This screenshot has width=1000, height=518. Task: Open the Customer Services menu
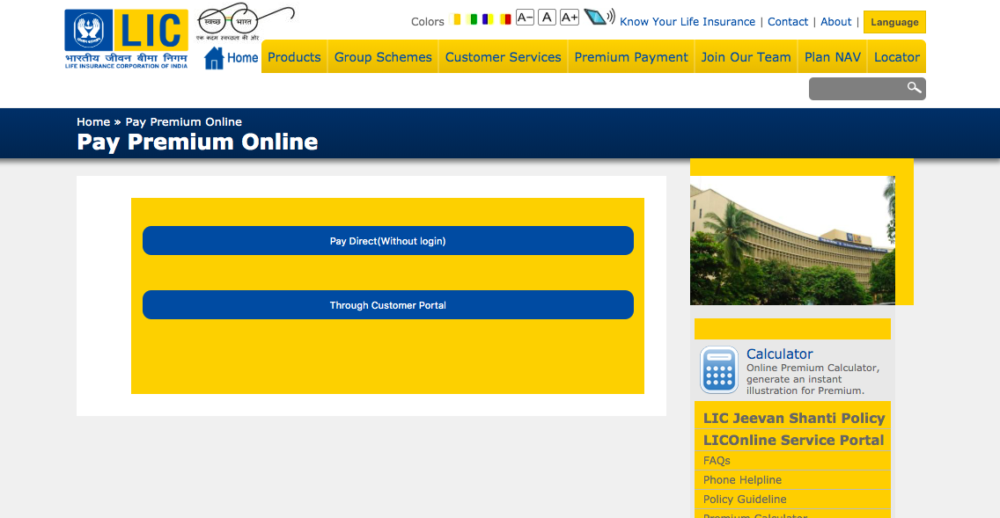[x=503, y=57]
